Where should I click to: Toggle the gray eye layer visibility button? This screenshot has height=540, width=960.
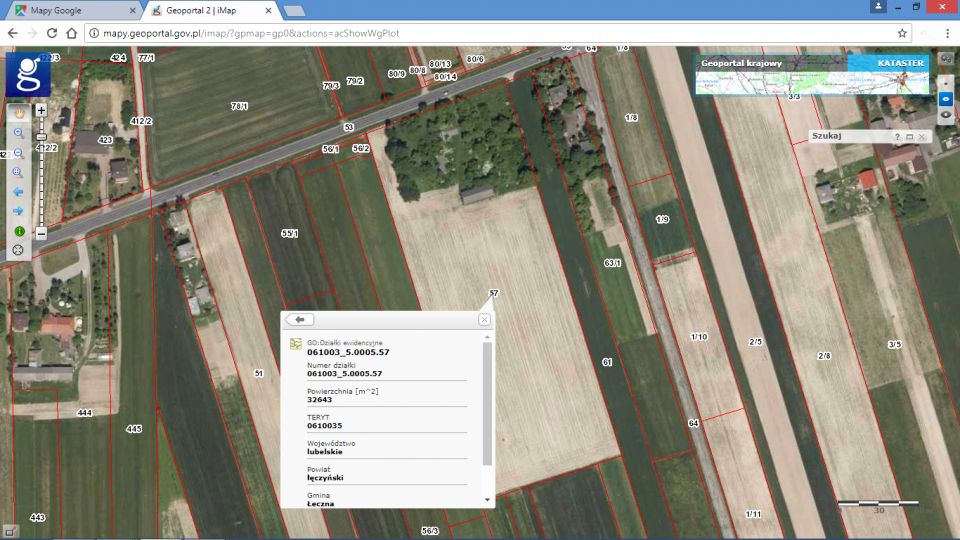pyautogui.click(x=946, y=115)
